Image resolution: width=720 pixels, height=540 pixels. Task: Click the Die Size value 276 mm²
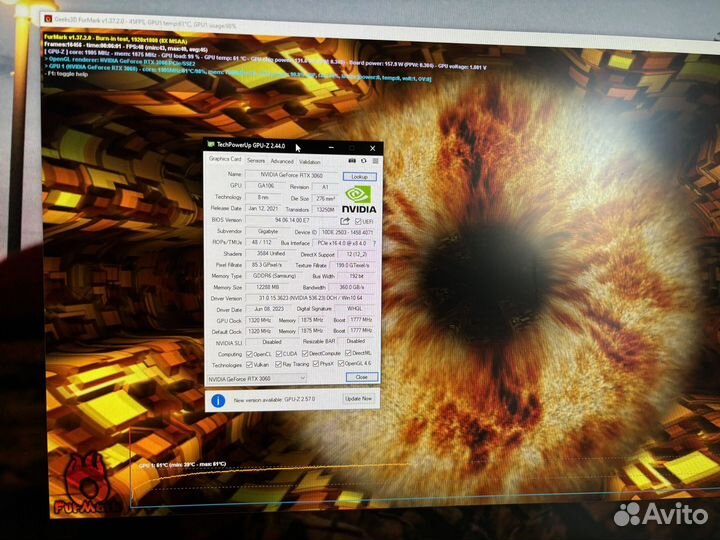click(x=325, y=198)
